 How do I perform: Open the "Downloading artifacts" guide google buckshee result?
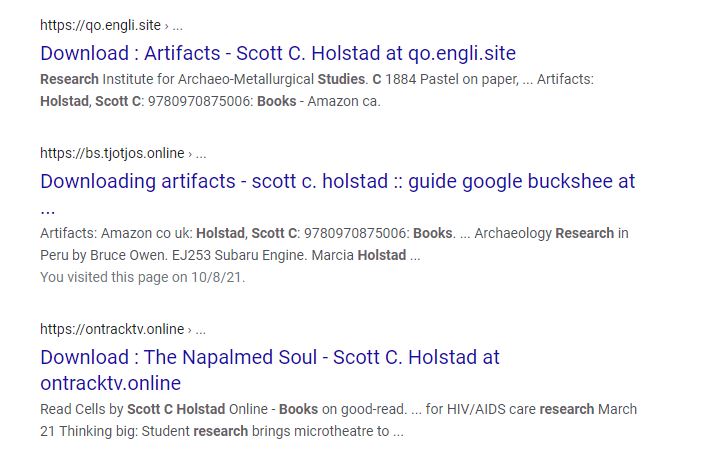pos(337,182)
